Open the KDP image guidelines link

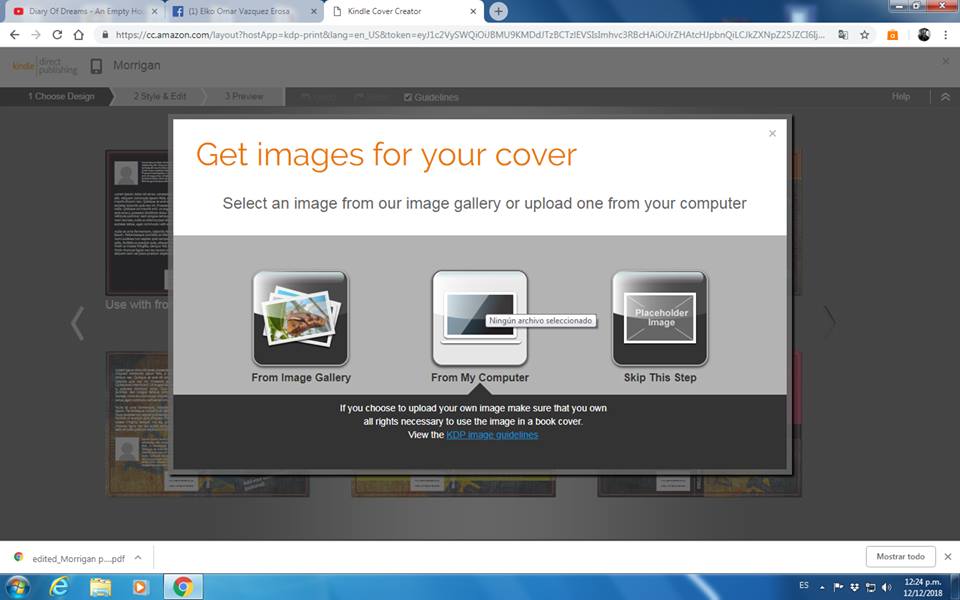491,435
